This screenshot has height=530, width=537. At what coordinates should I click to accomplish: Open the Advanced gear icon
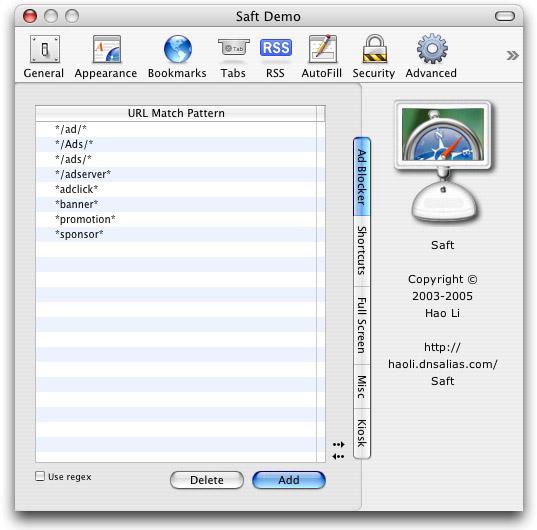432,49
